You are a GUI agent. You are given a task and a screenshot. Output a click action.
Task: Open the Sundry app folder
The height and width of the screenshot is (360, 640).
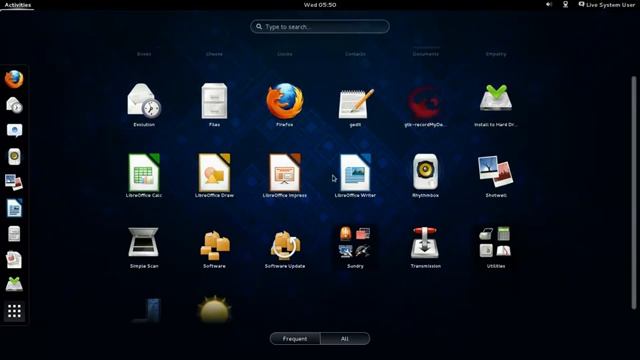coord(355,247)
